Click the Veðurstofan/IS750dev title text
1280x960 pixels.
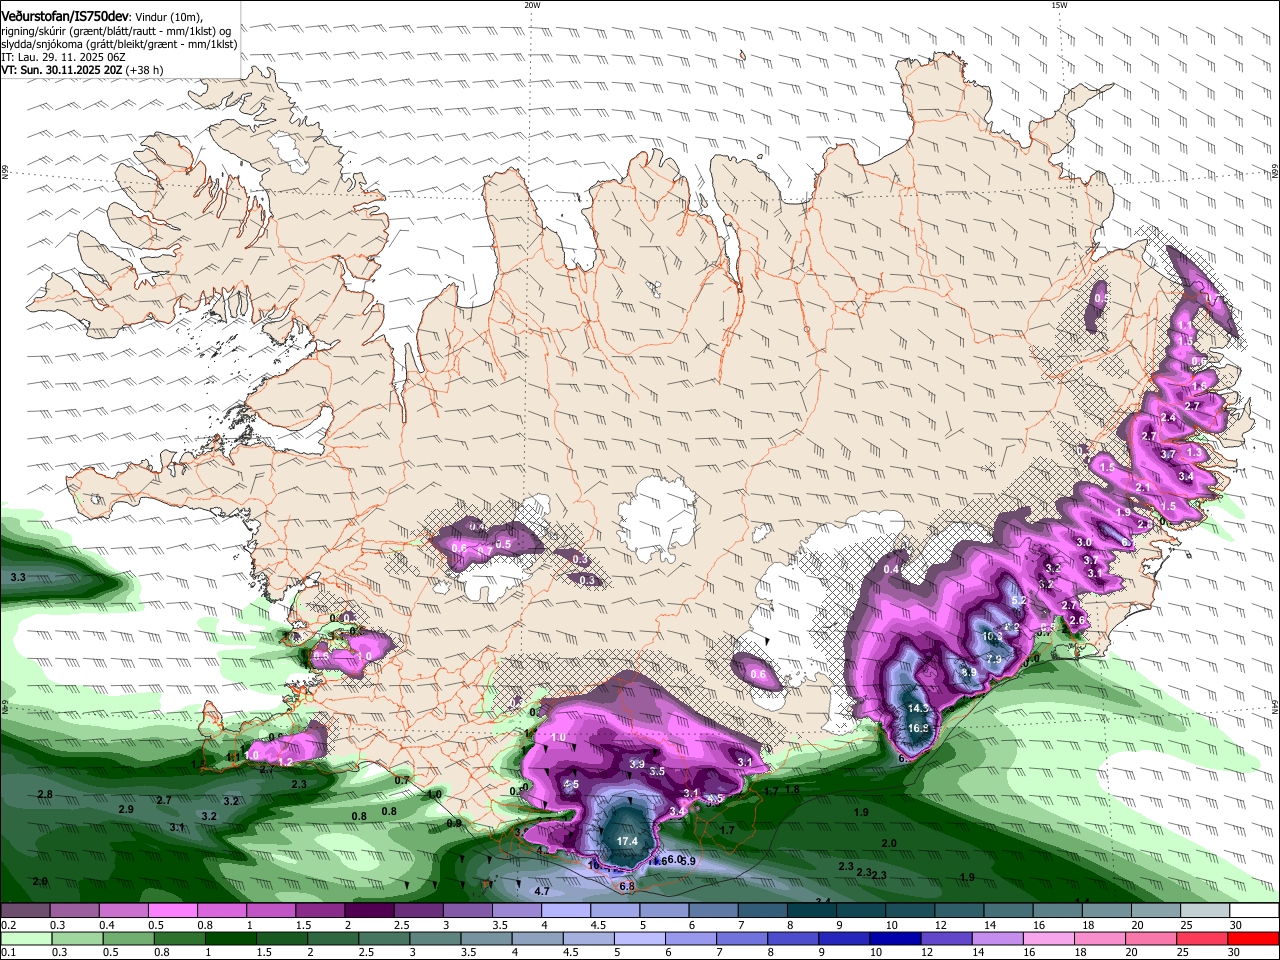[x=65, y=16]
